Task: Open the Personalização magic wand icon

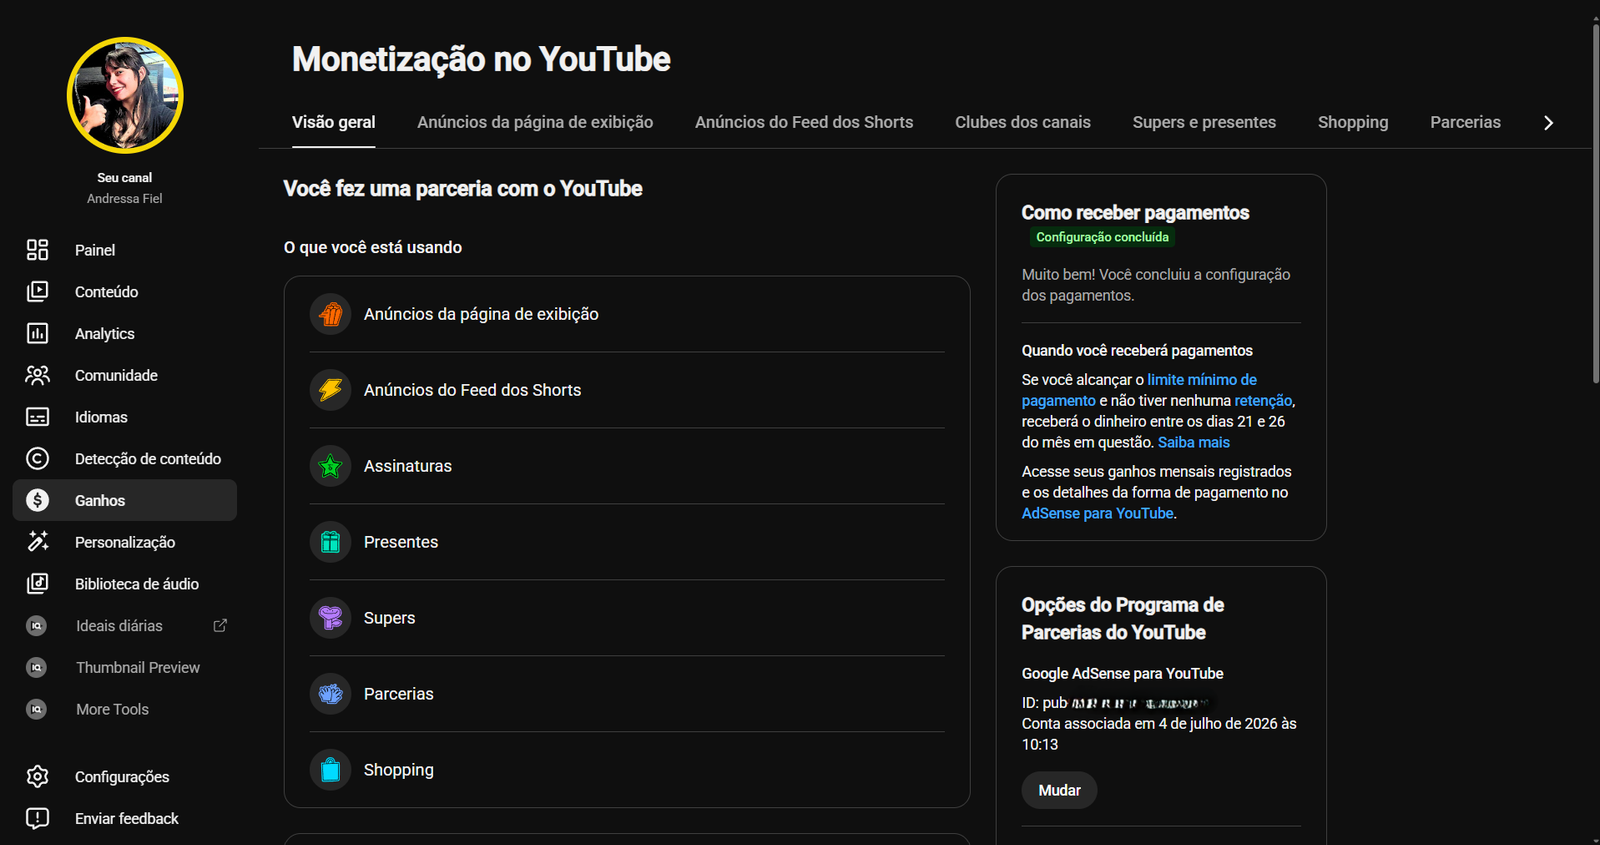Action: pos(37,542)
